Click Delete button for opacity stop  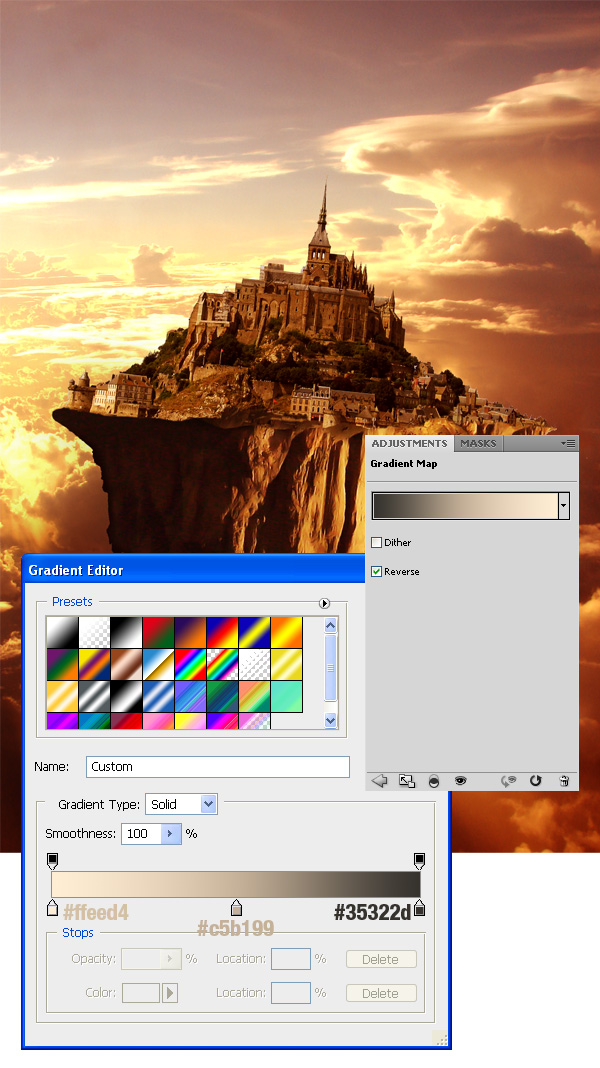click(x=381, y=959)
